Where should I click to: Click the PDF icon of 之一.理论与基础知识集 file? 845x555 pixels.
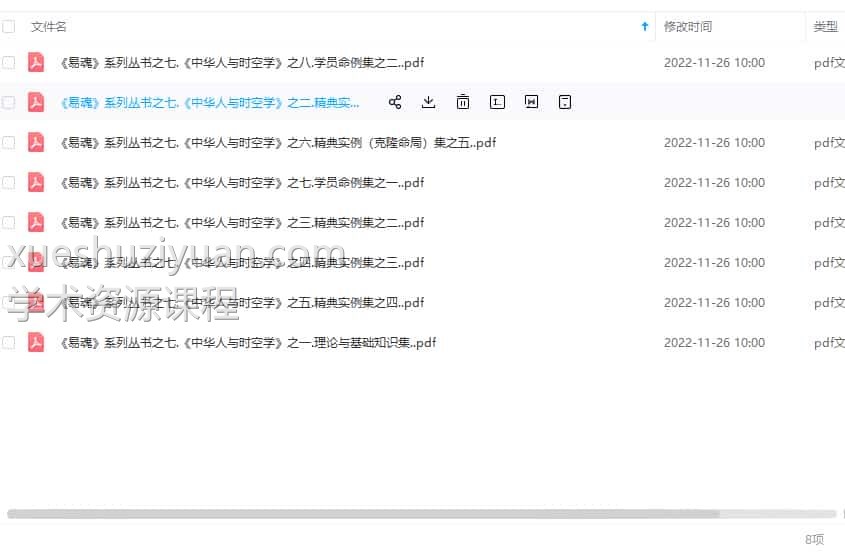(x=36, y=342)
